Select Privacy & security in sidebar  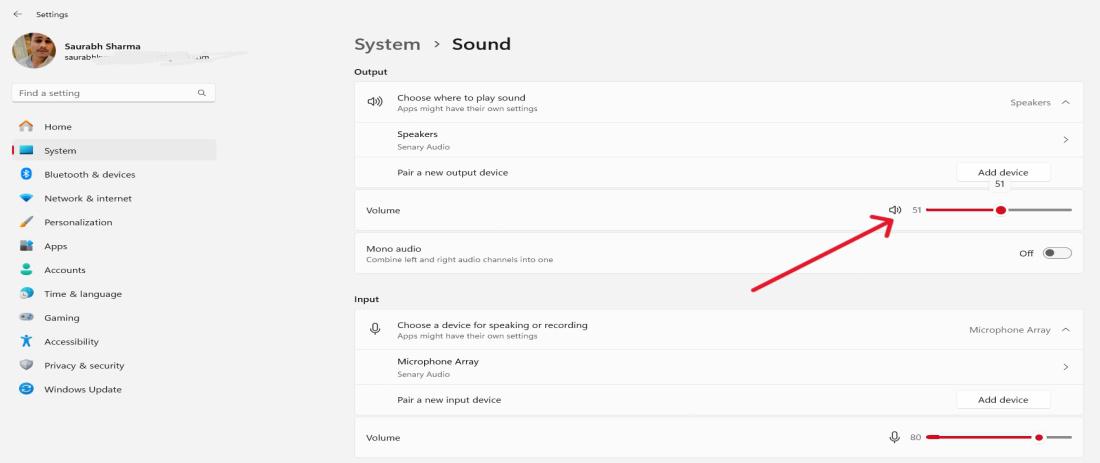click(85, 365)
